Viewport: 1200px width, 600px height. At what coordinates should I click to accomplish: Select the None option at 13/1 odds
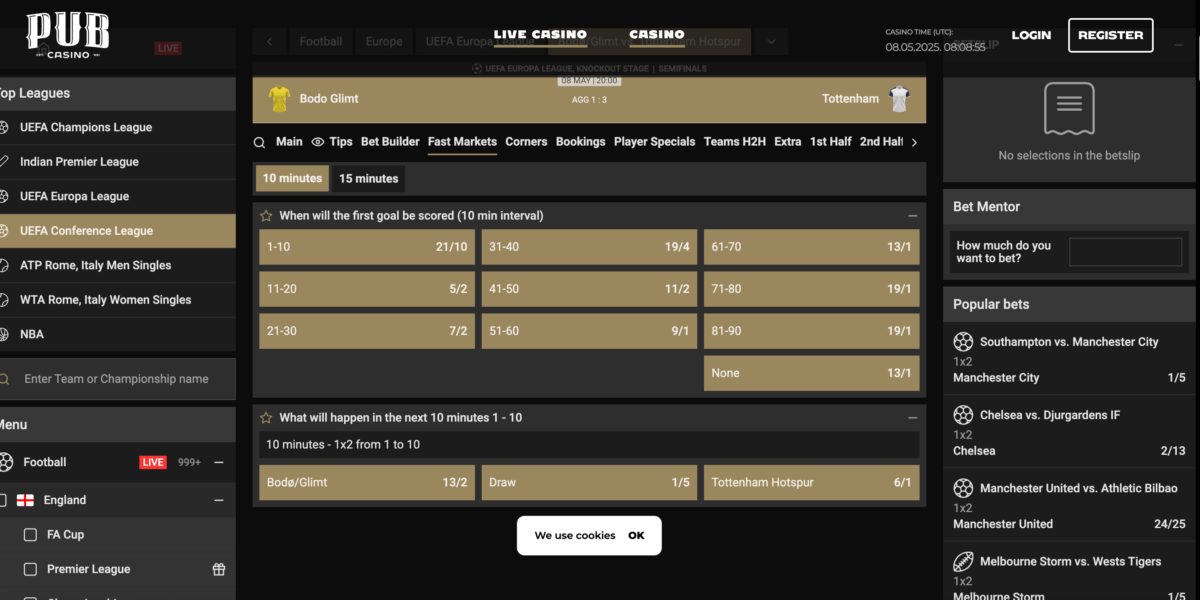(x=812, y=373)
